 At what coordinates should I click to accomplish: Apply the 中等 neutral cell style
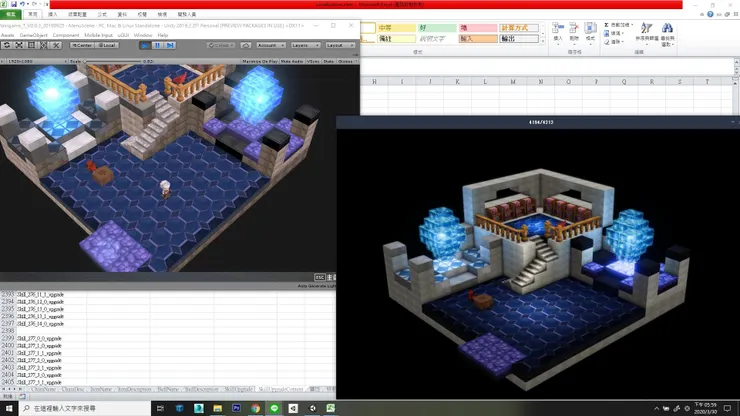click(x=396, y=28)
